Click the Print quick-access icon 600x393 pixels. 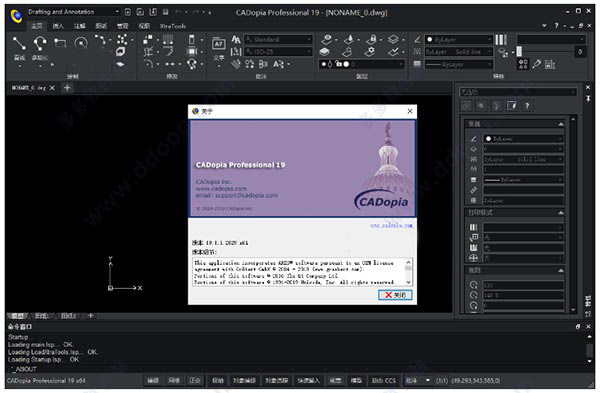click(x=166, y=12)
